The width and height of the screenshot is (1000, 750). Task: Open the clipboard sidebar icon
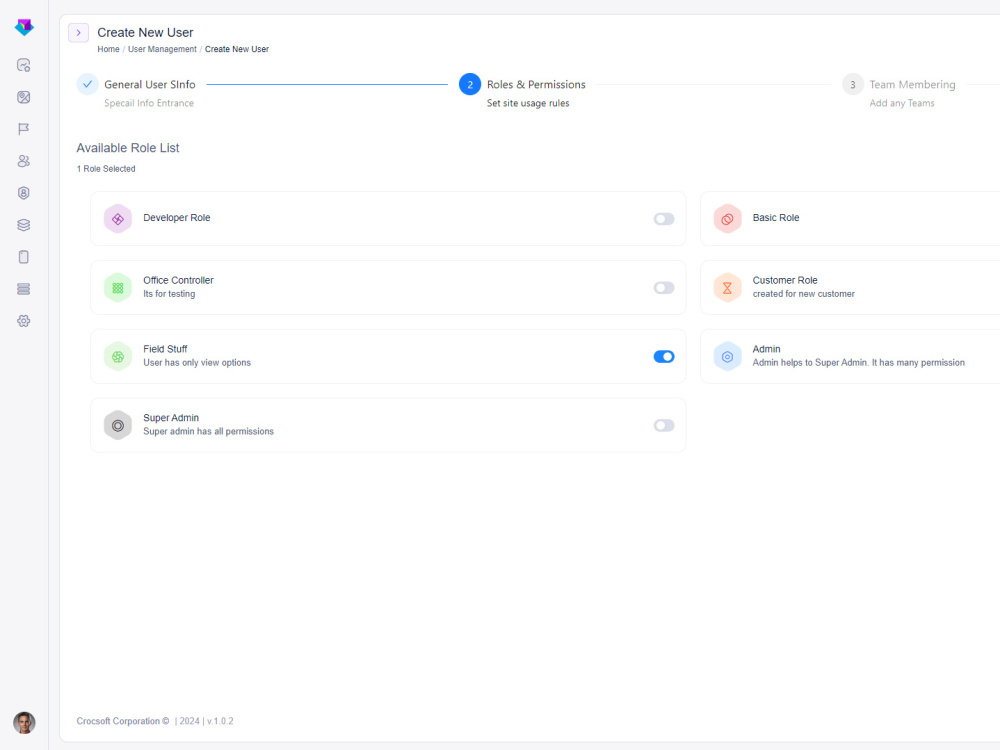(x=24, y=257)
